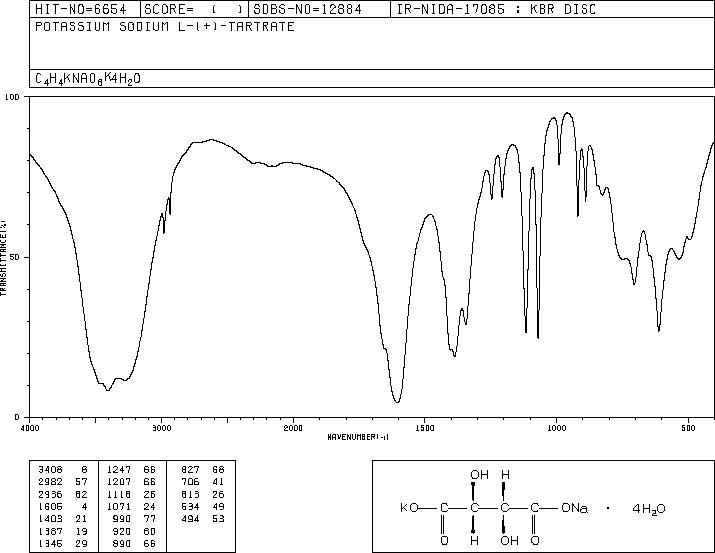Click the 2000 tick label on wavenumber axis
715x553 pixels.
[x=293, y=428]
